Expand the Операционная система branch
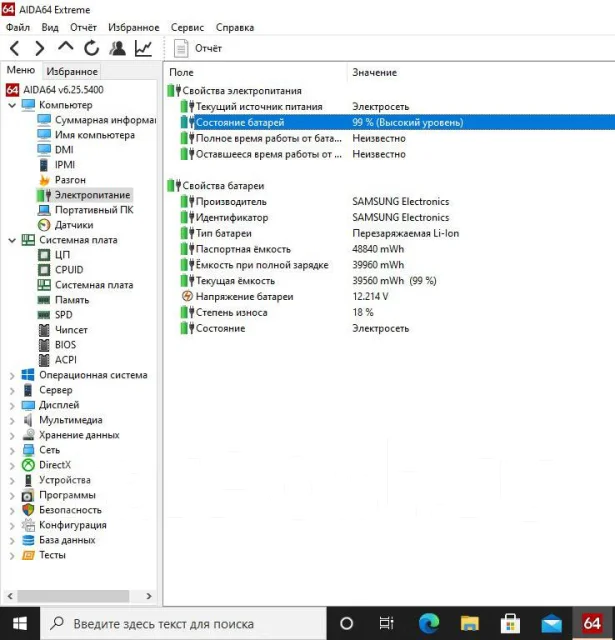 (12, 376)
